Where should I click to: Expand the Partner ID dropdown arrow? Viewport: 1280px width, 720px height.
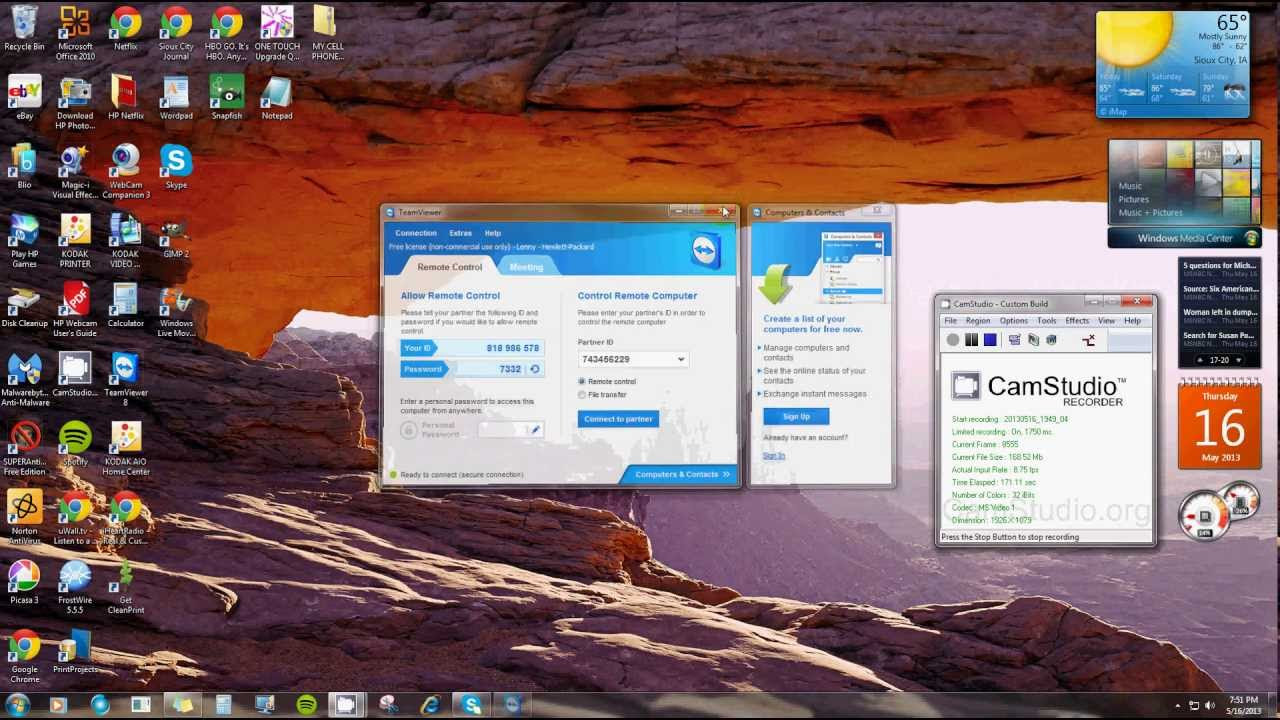click(x=681, y=359)
